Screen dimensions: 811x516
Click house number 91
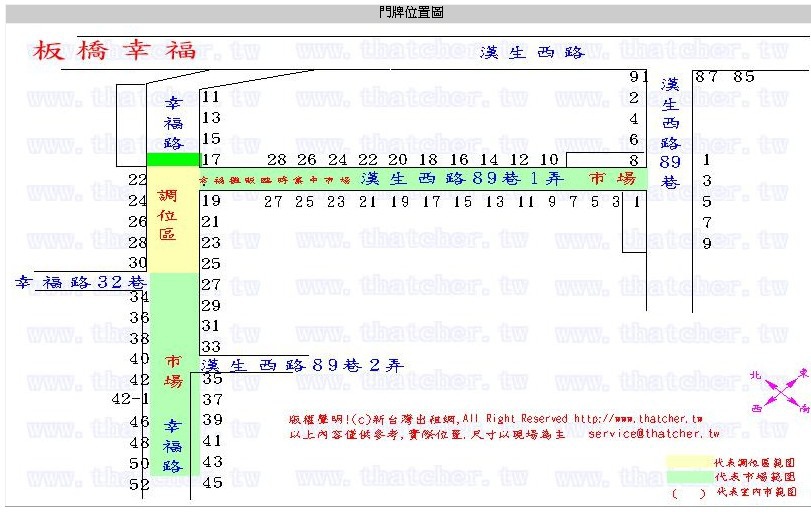639,77
